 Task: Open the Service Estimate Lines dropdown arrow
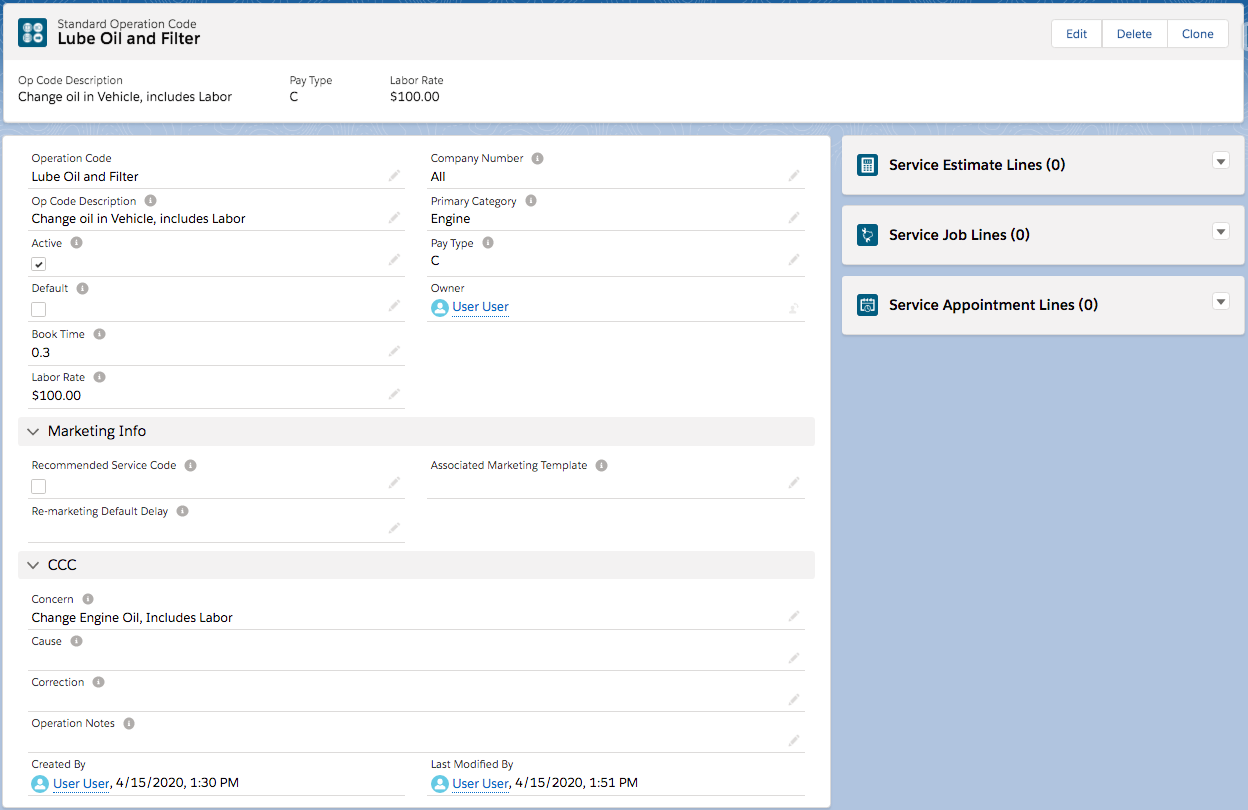(1220, 162)
